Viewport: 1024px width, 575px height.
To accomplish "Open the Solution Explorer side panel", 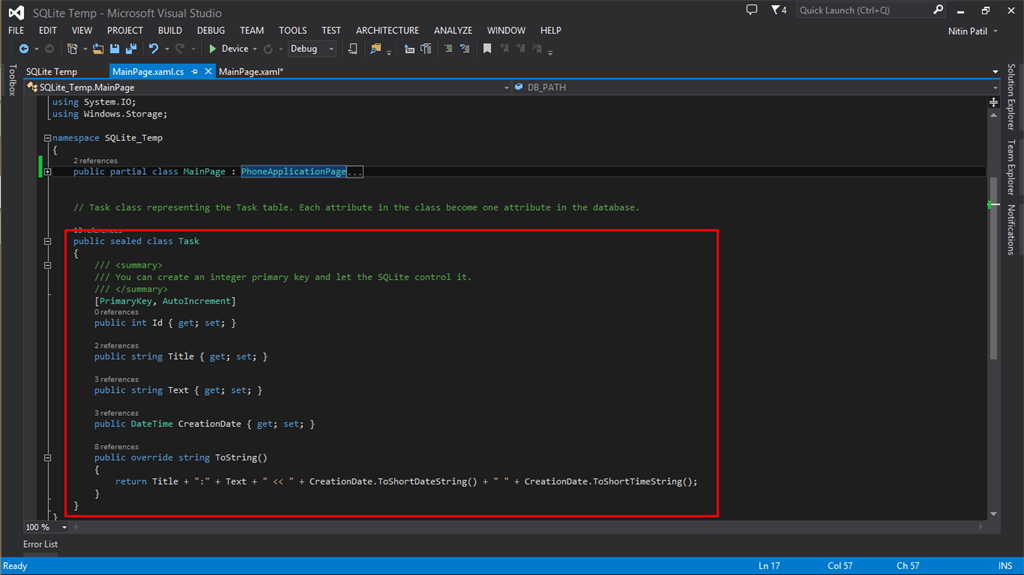I will (x=1010, y=98).
